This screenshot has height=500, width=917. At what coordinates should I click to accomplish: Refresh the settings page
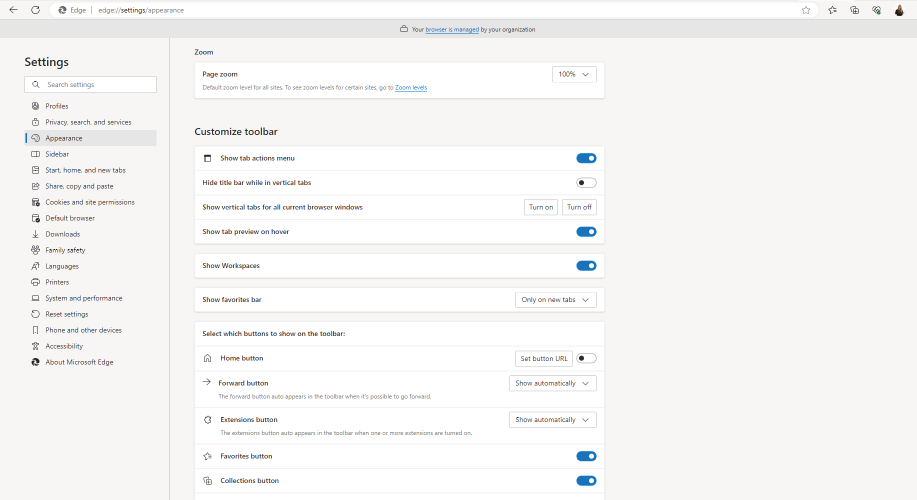(x=36, y=10)
